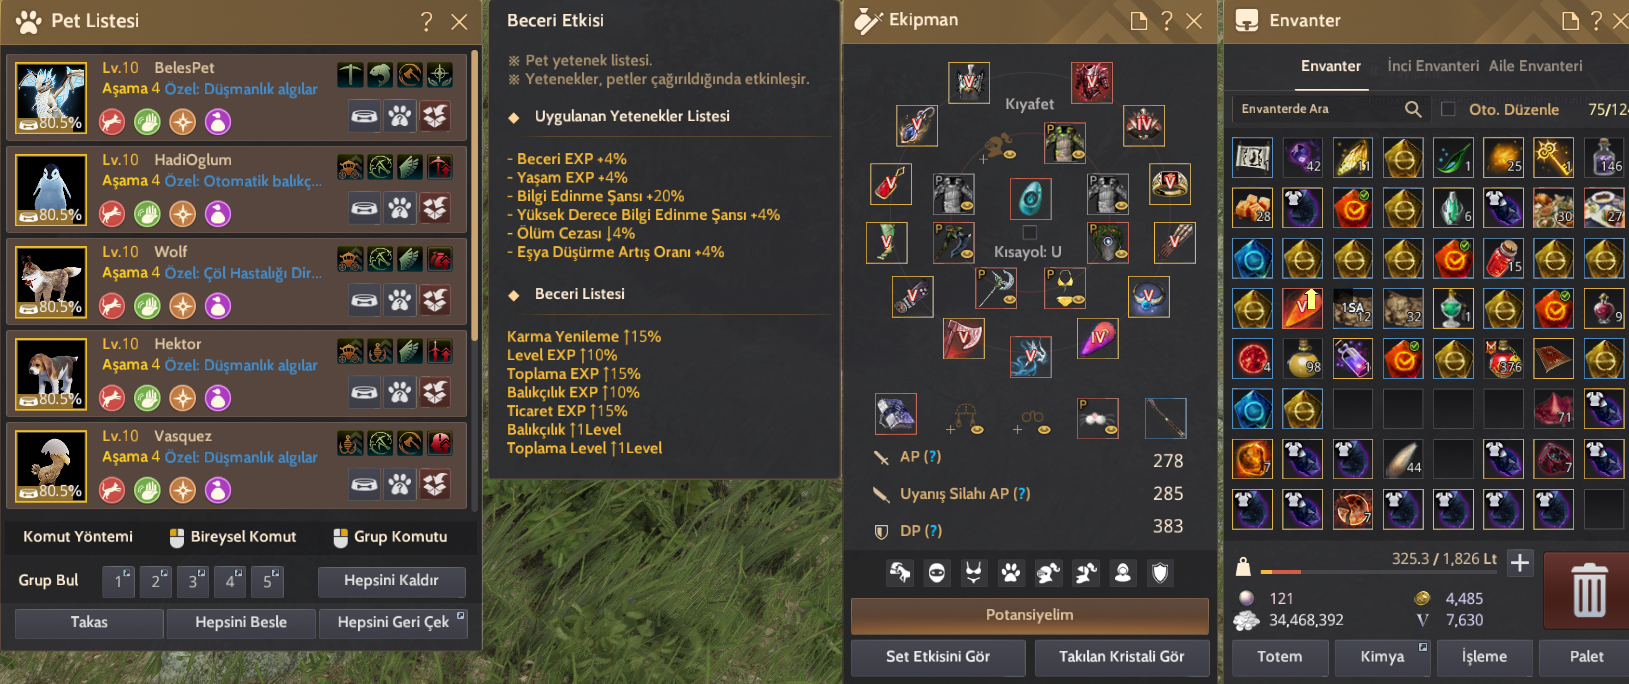The height and width of the screenshot is (684, 1629).
Task: Expand the Hepsini Geri Çek options
Action: pos(460,616)
